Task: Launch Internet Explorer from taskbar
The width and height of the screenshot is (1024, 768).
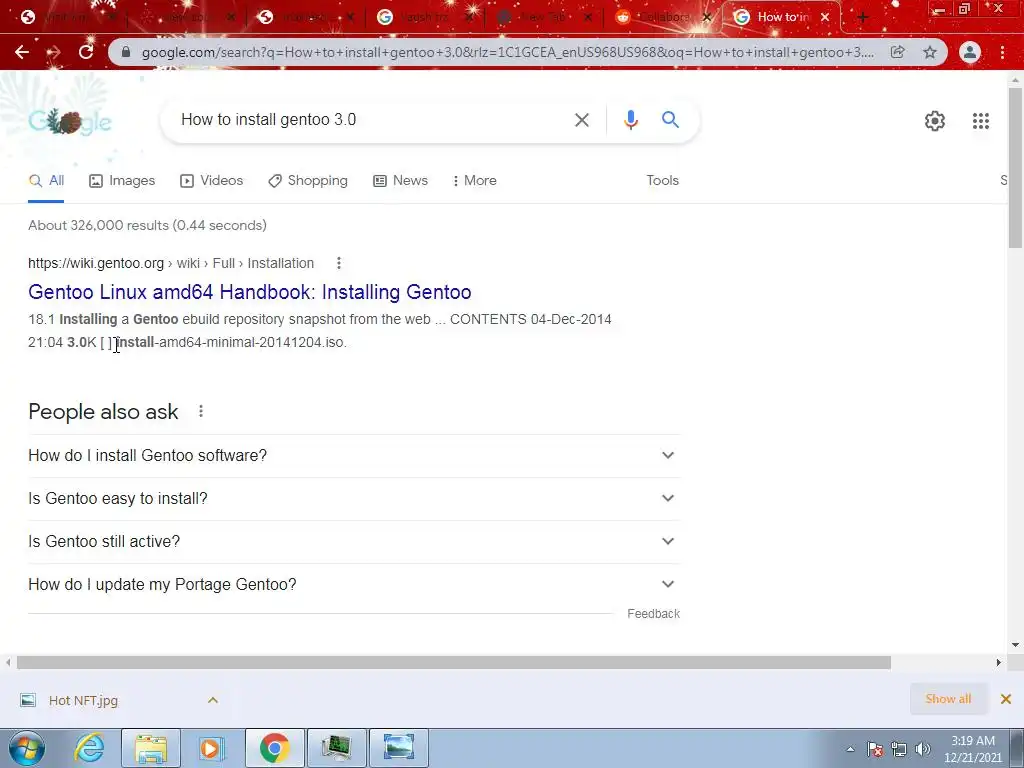Action: [89, 748]
